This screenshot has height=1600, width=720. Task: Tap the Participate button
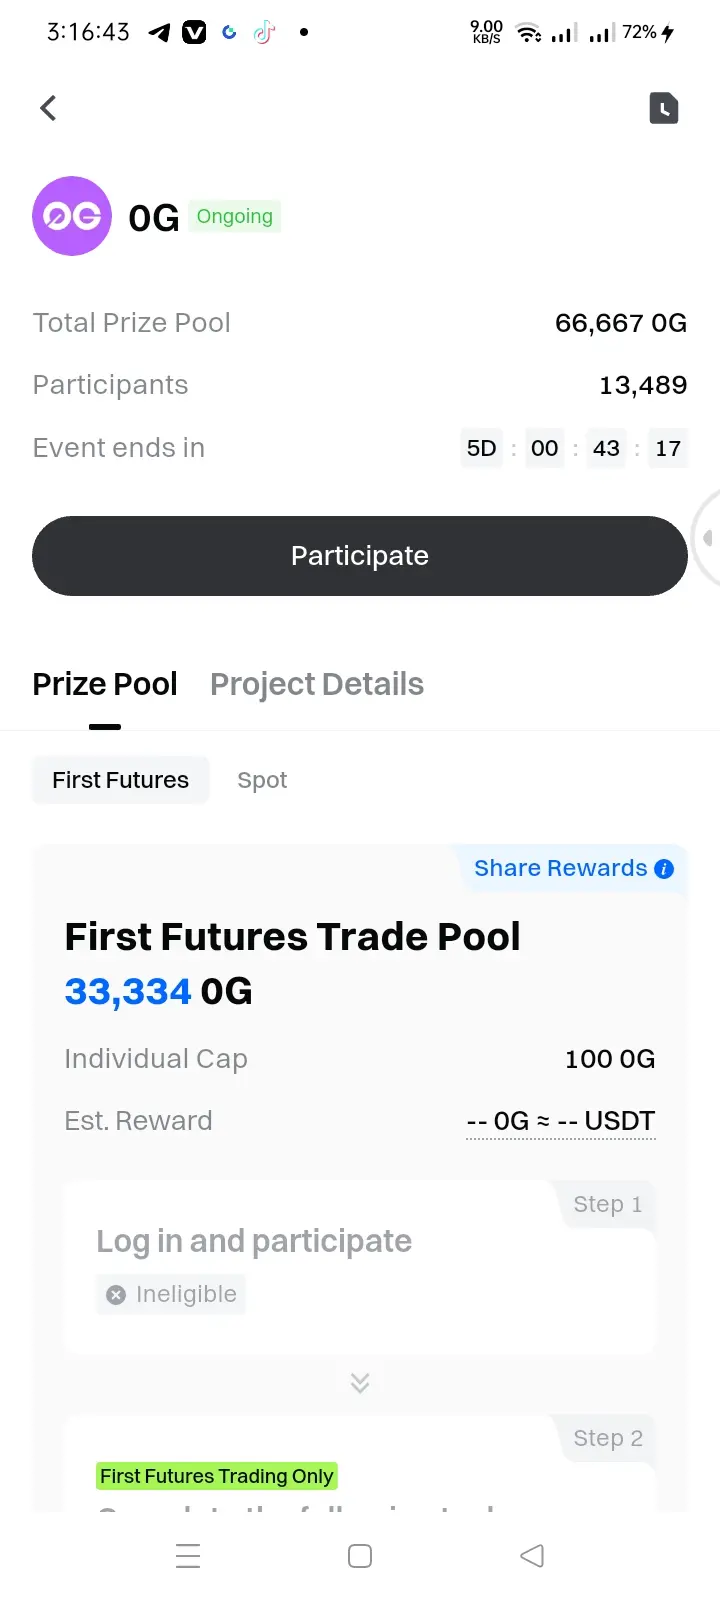click(x=360, y=556)
